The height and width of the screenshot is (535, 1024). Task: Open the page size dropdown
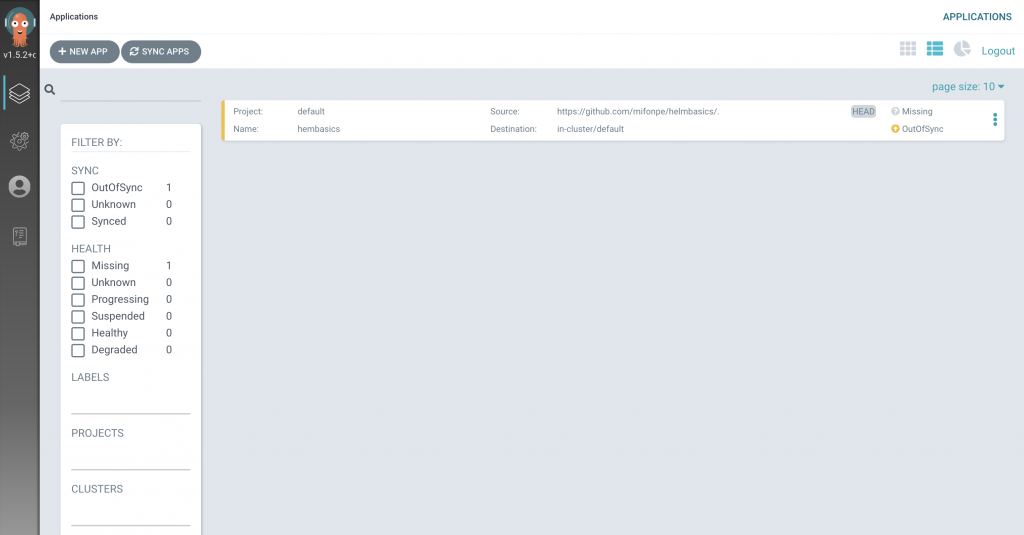pyautogui.click(x=968, y=87)
